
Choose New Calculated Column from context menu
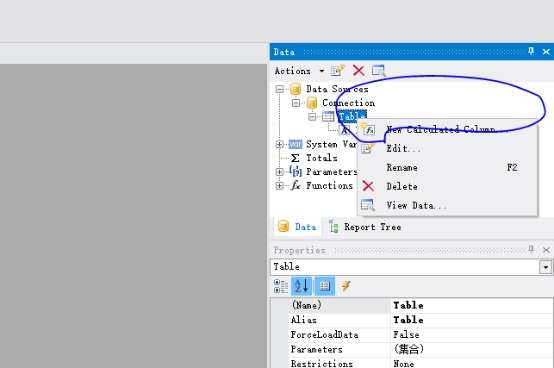coord(447,130)
